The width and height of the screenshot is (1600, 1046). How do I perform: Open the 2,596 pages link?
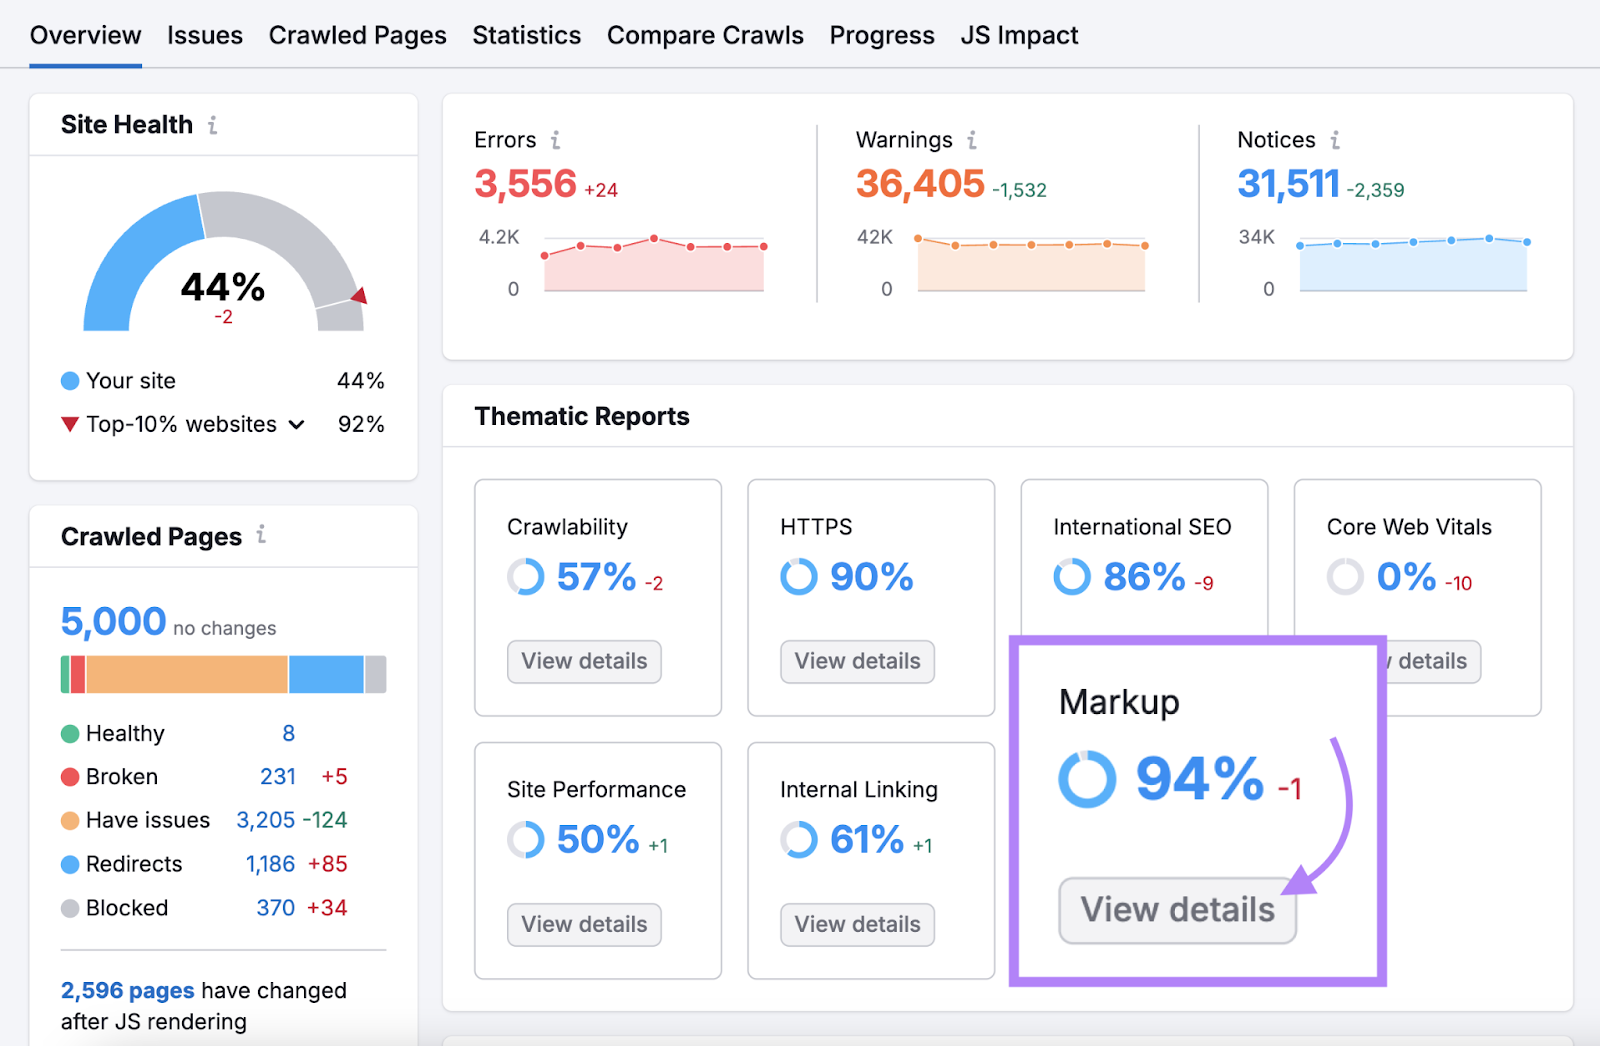pos(127,991)
